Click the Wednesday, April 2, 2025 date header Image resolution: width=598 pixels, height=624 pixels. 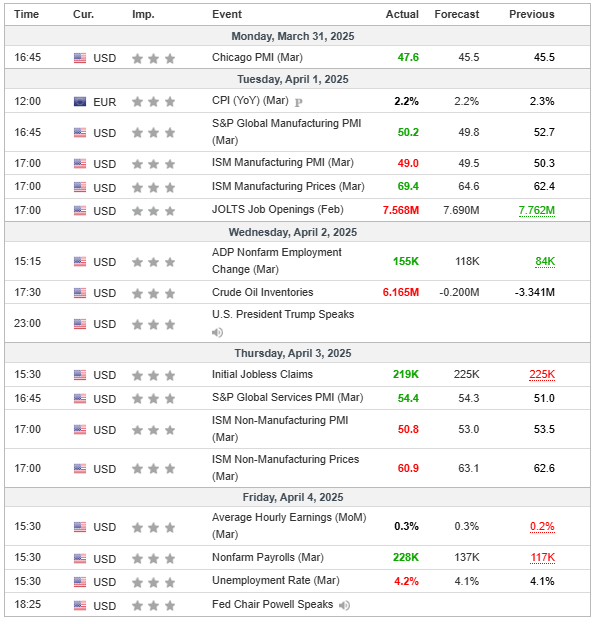click(293, 232)
